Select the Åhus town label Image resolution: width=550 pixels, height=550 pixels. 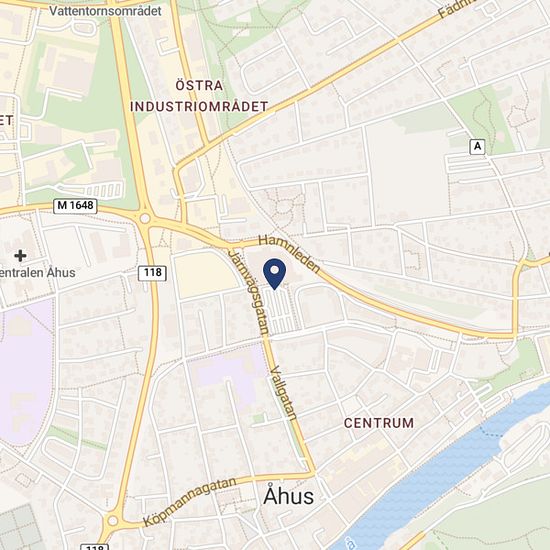click(288, 496)
